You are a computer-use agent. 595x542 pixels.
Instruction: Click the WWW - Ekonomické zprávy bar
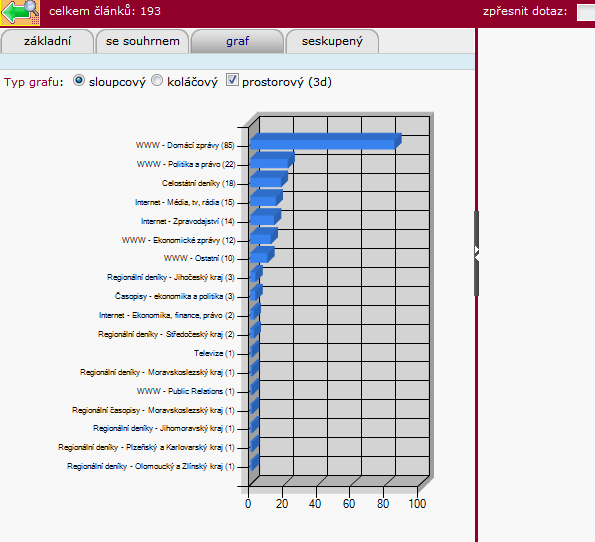click(x=264, y=236)
